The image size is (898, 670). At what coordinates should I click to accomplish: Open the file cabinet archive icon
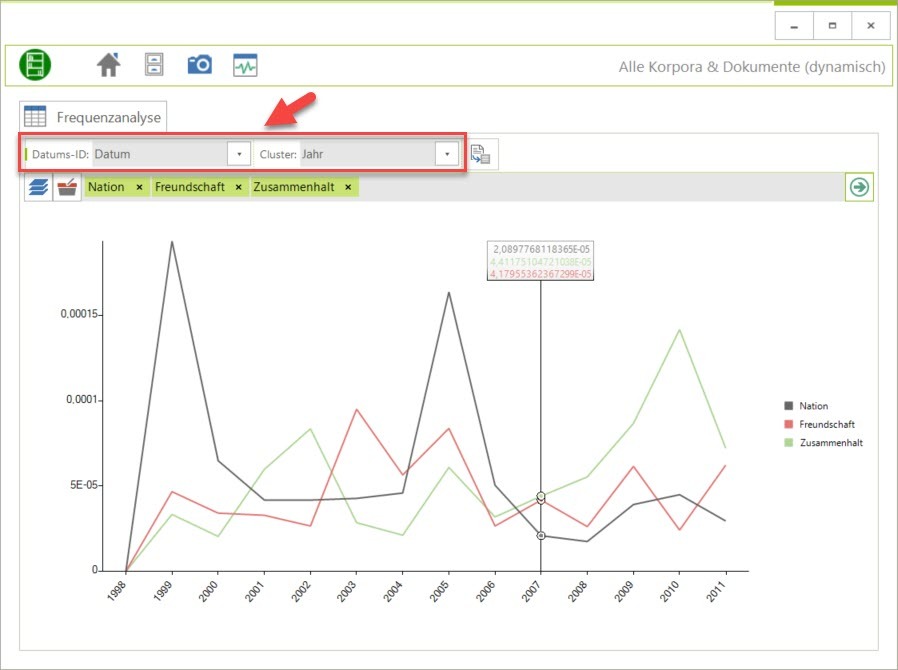[153, 65]
